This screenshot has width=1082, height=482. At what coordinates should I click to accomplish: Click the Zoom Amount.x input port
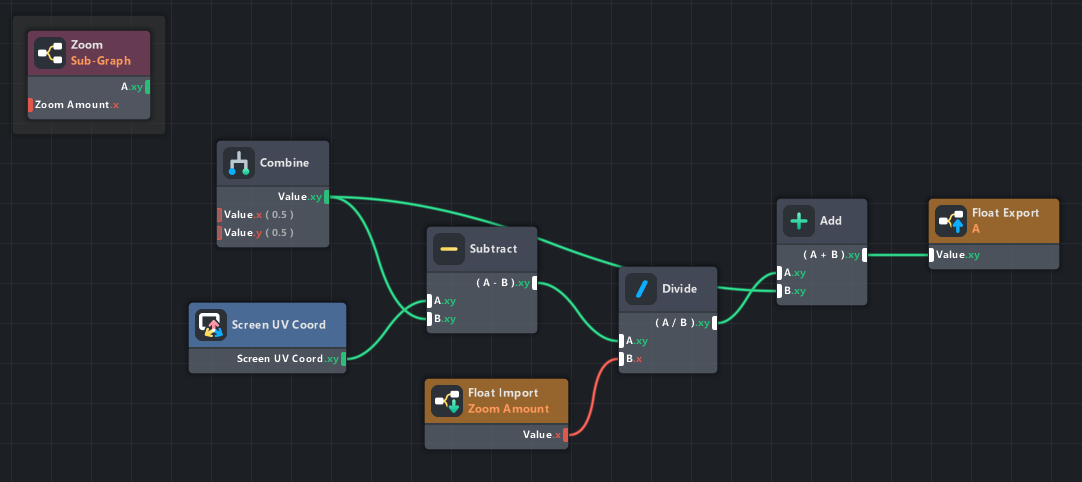pos(30,105)
